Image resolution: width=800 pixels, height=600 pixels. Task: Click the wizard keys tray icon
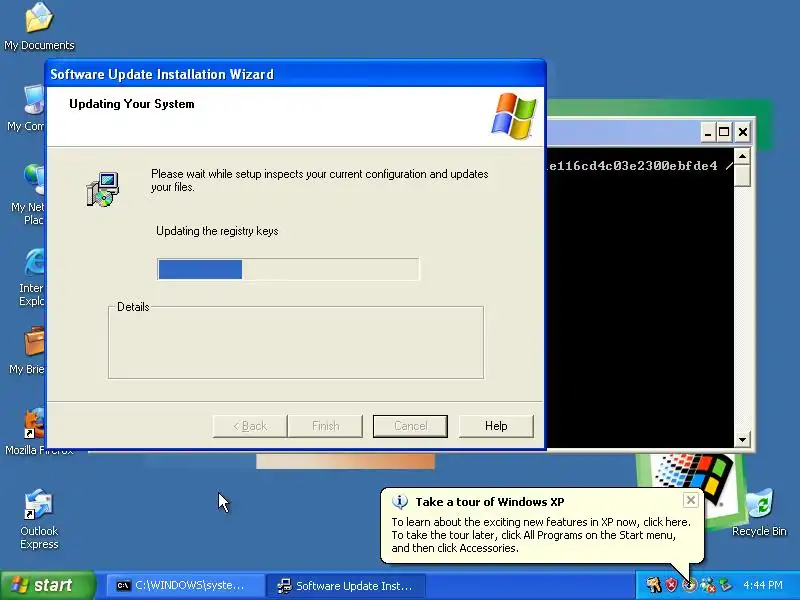(654, 585)
